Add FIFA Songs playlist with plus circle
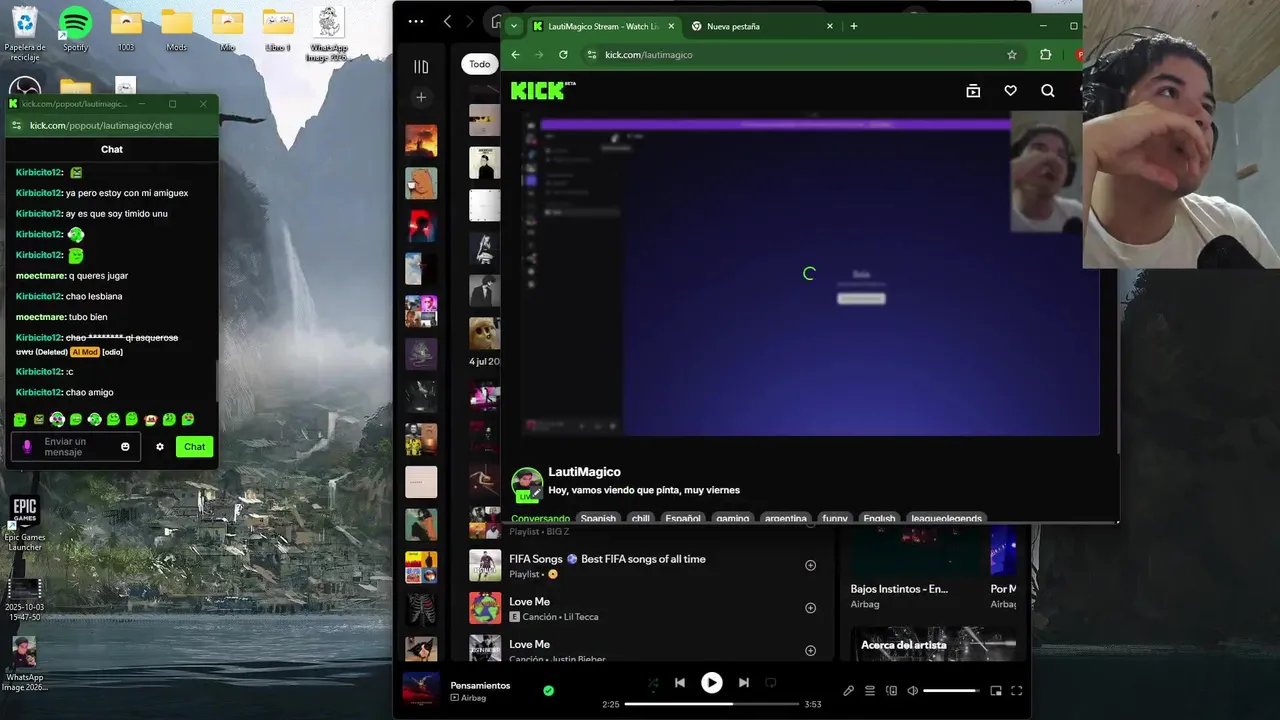Viewport: 1280px width, 720px height. [810, 565]
